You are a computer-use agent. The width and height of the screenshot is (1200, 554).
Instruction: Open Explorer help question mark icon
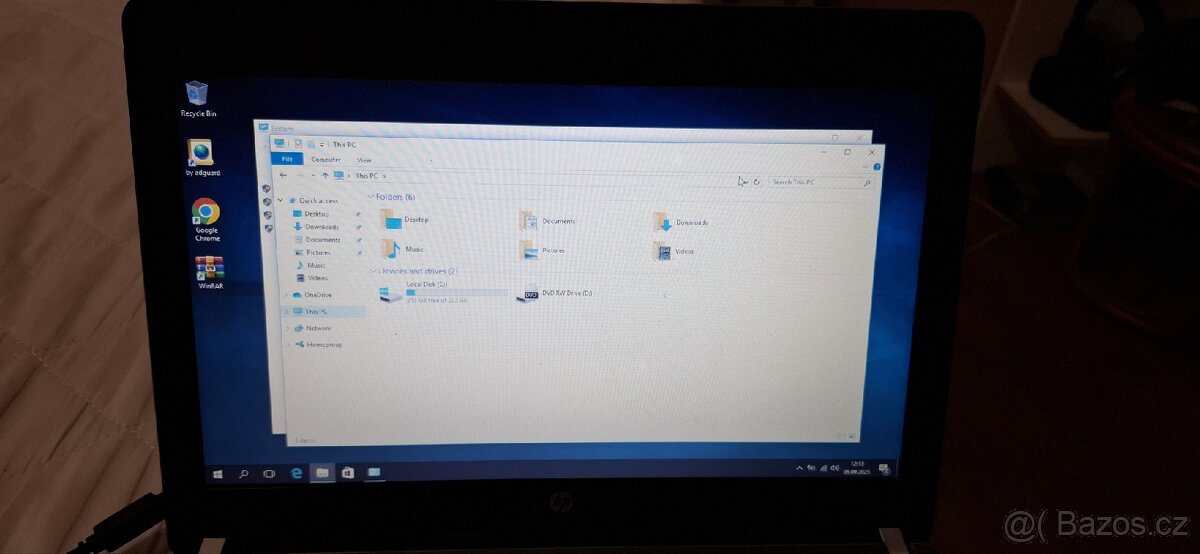click(877, 166)
